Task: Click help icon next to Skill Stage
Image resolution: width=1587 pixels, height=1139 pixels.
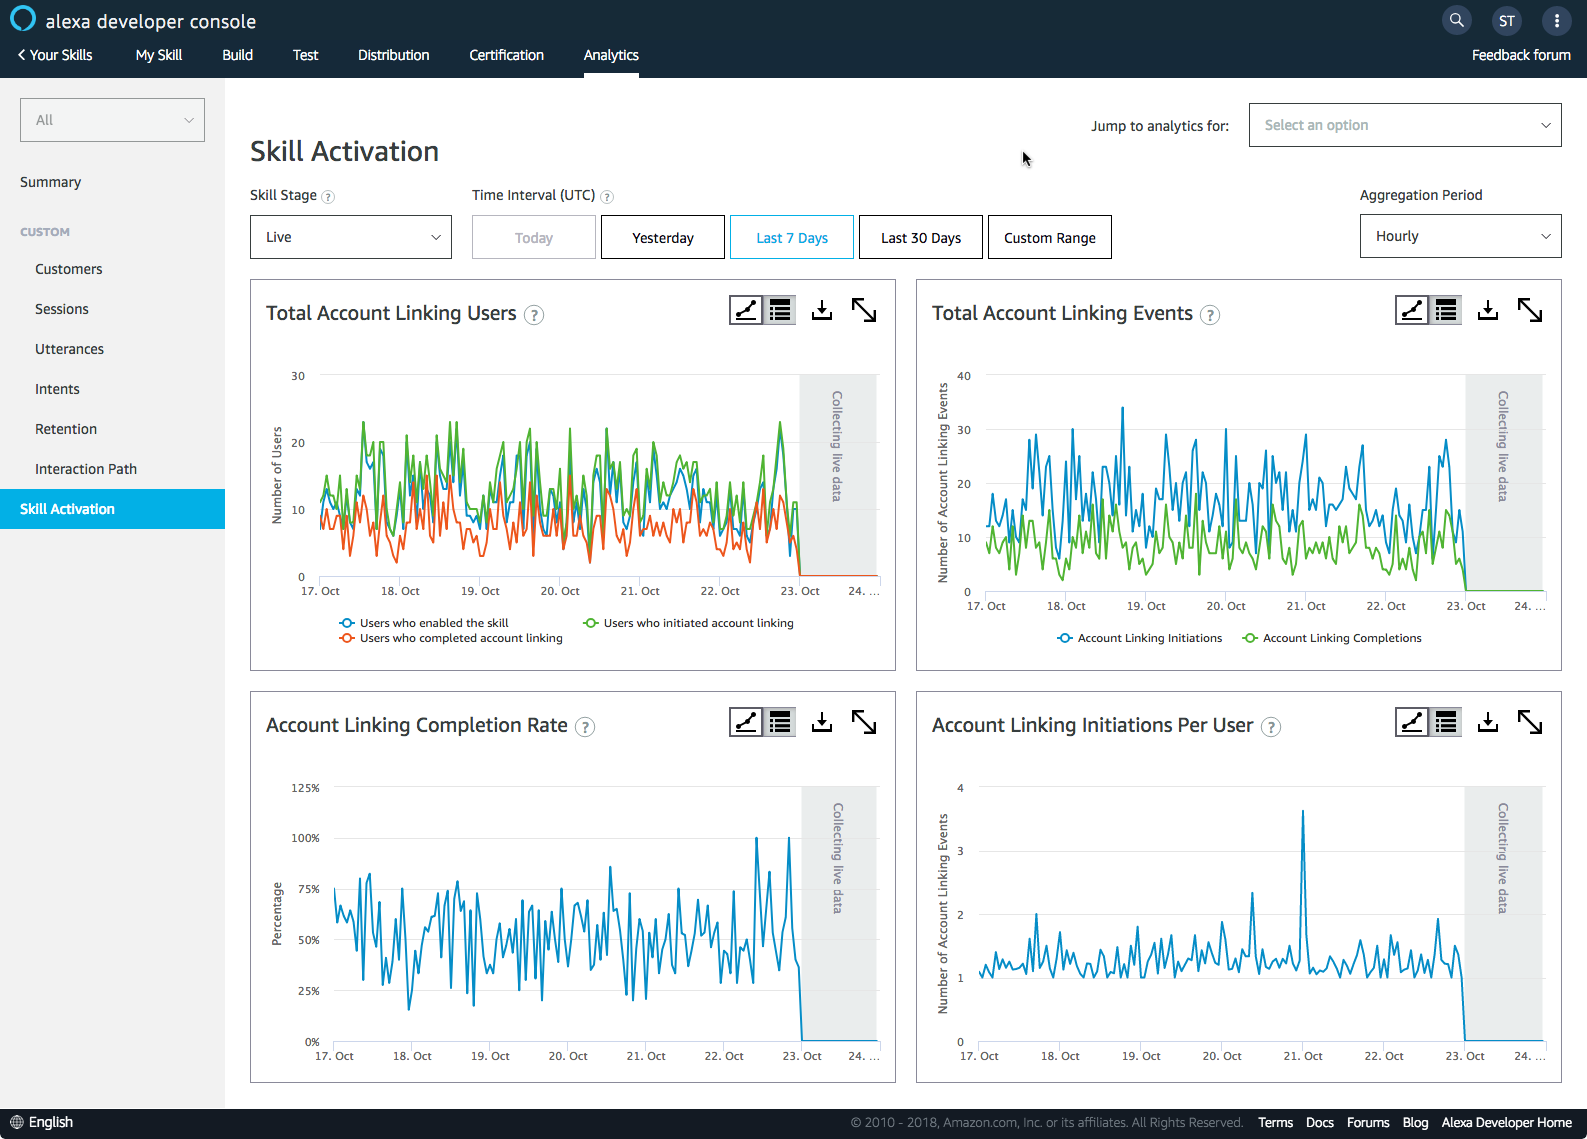Action: [328, 197]
